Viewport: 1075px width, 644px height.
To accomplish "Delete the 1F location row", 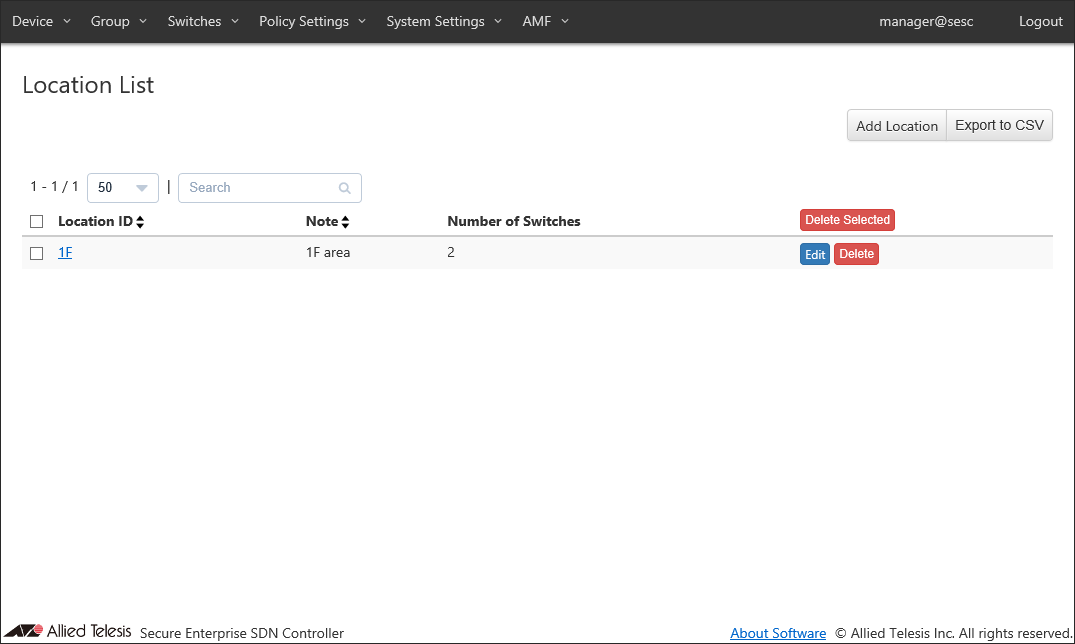I will click(x=856, y=254).
